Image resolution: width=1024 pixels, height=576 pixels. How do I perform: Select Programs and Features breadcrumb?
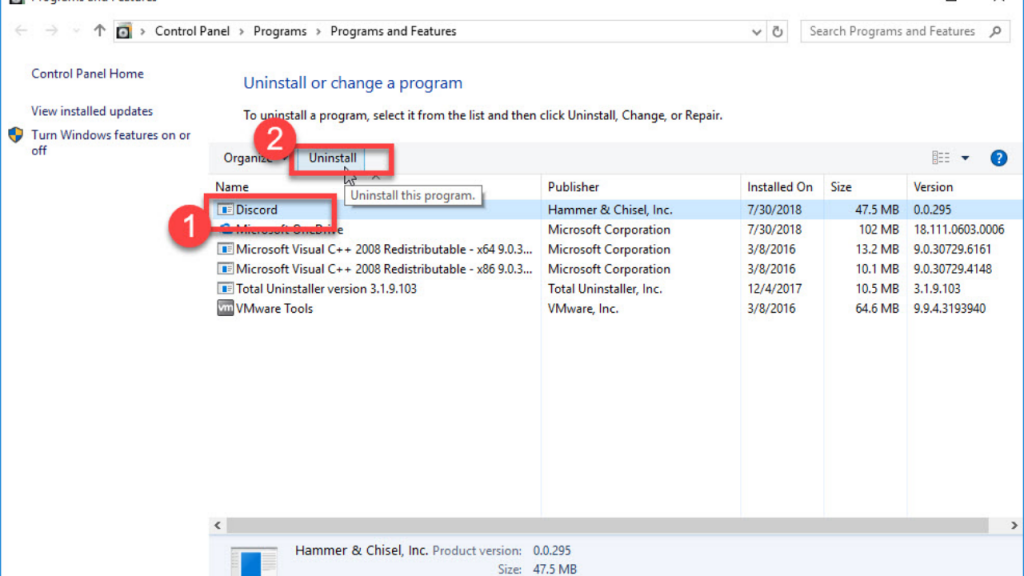point(393,31)
